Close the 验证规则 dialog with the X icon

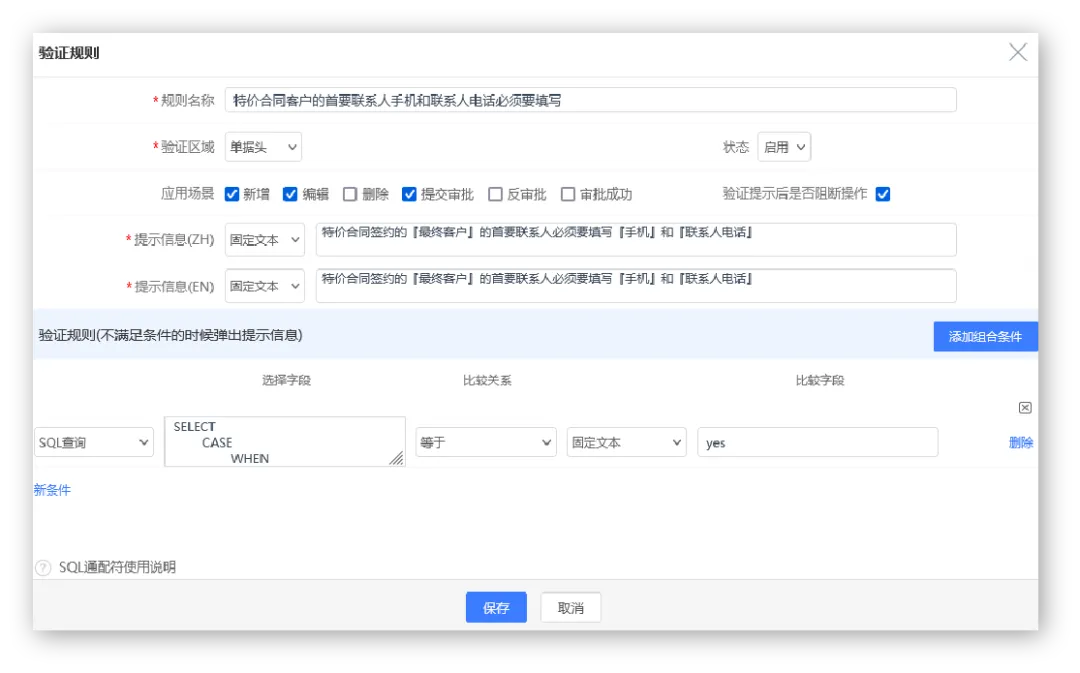pyautogui.click(x=1017, y=53)
